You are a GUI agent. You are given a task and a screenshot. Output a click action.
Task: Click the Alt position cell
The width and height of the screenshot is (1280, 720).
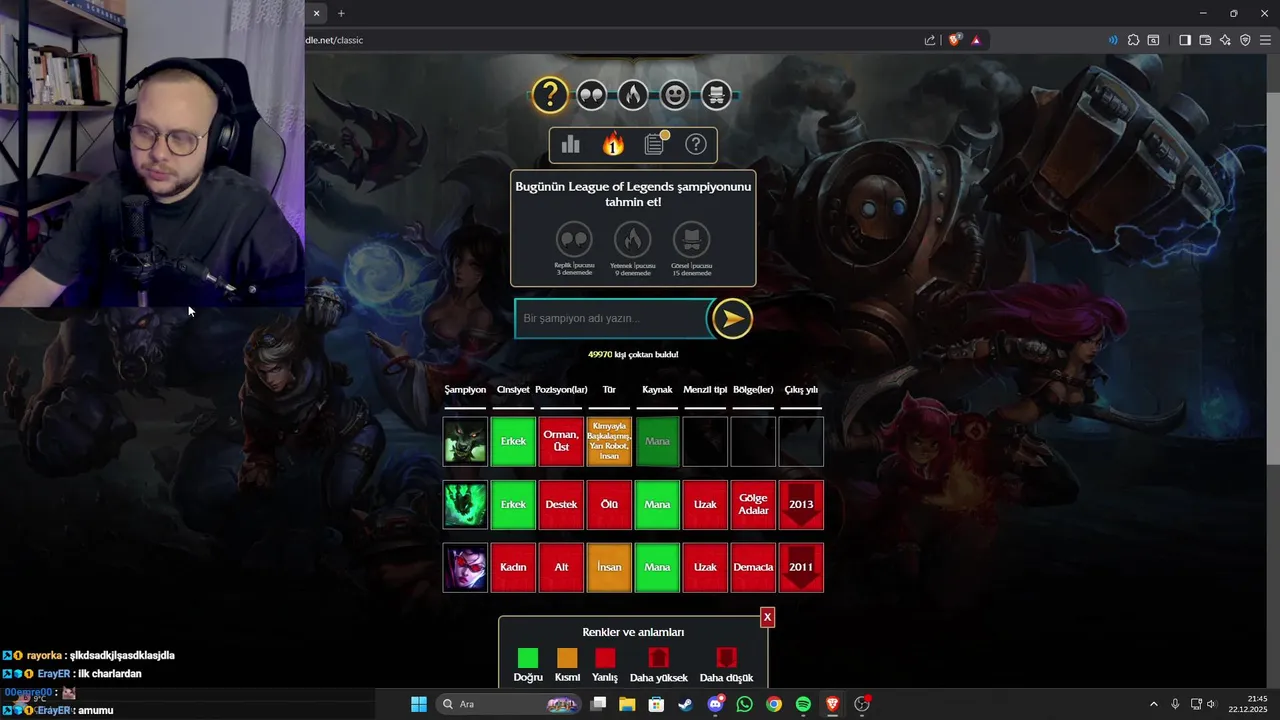click(x=561, y=567)
